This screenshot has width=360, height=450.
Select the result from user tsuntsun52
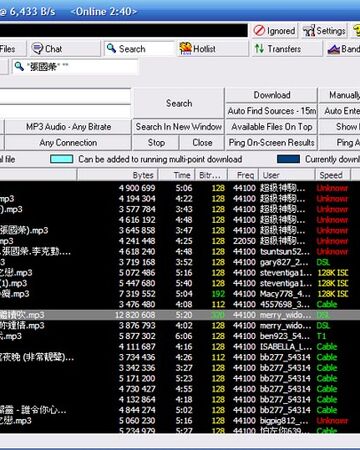click(x=180, y=251)
